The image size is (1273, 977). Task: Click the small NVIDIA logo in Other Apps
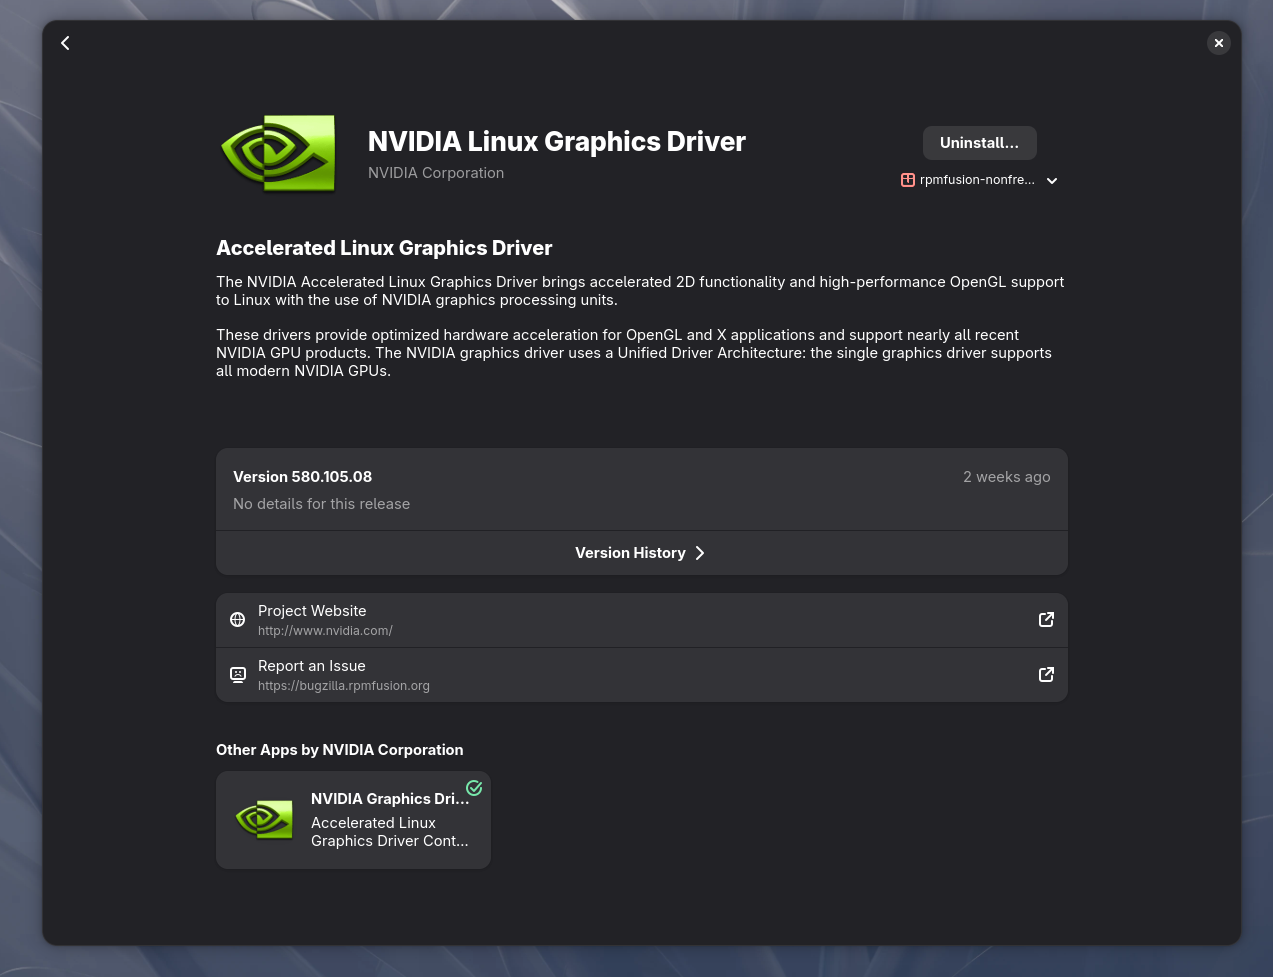264,820
